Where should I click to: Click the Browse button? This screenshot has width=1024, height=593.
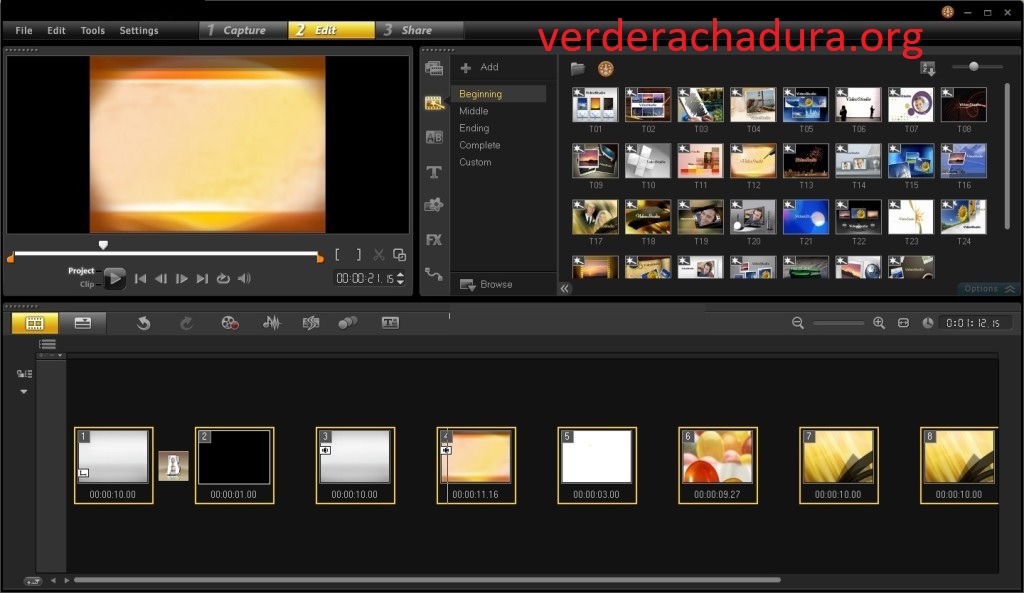[x=487, y=285]
